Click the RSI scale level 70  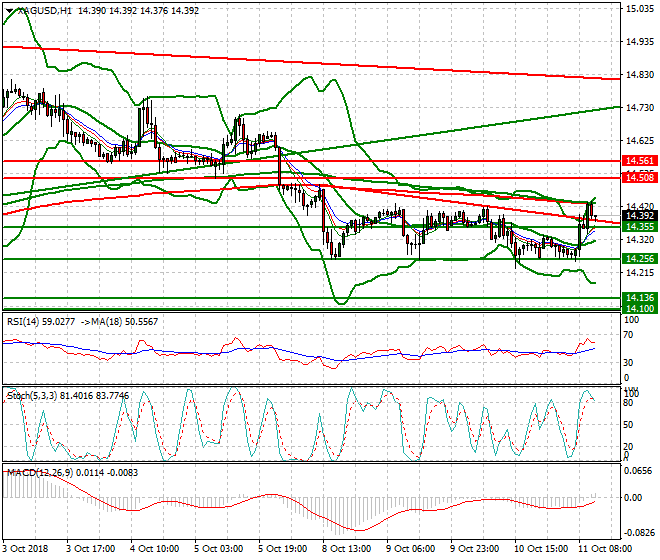[x=628, y=335]
